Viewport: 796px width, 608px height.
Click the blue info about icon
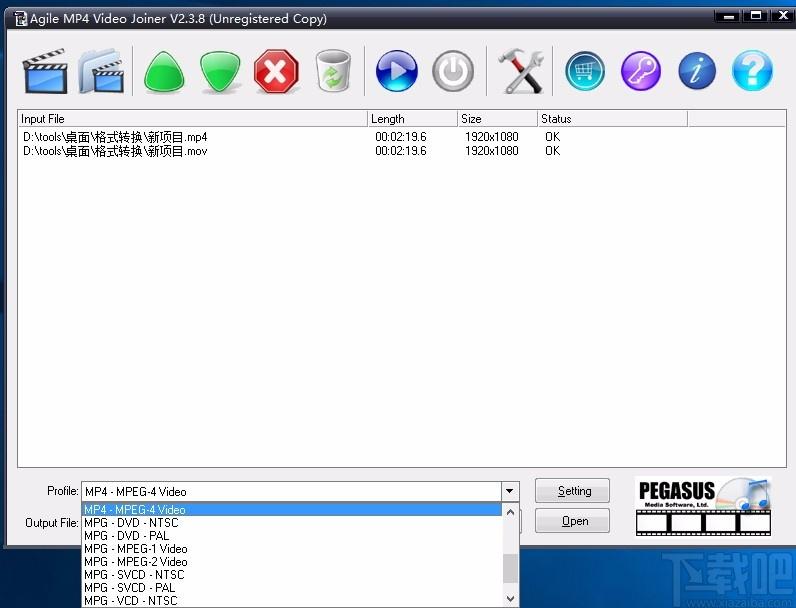[x=696, y=71]
